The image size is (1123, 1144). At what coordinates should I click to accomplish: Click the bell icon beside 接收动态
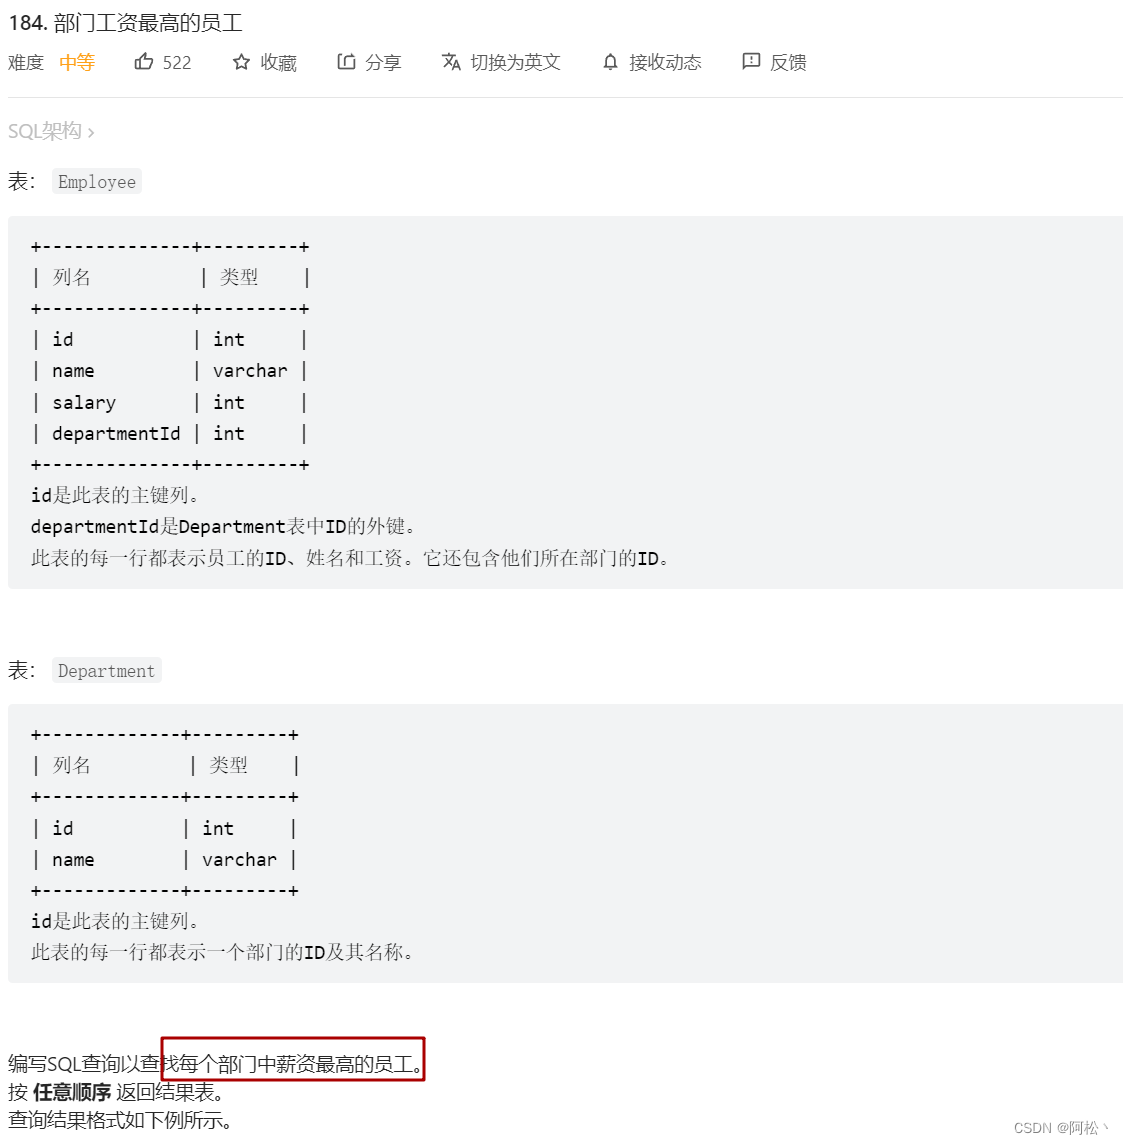(x=610, y=61)
